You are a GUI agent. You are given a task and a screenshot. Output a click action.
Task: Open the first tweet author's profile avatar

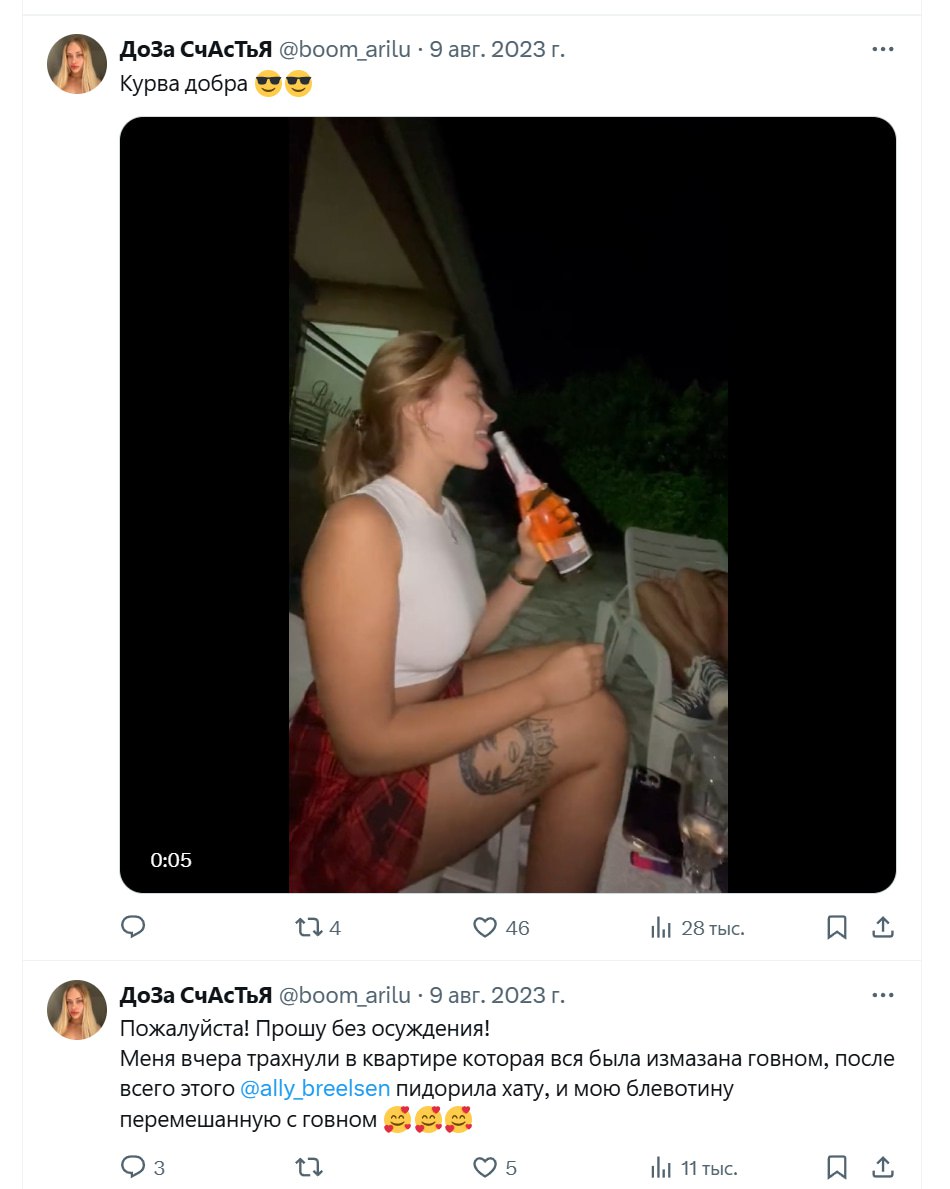(x=77, y=64)
